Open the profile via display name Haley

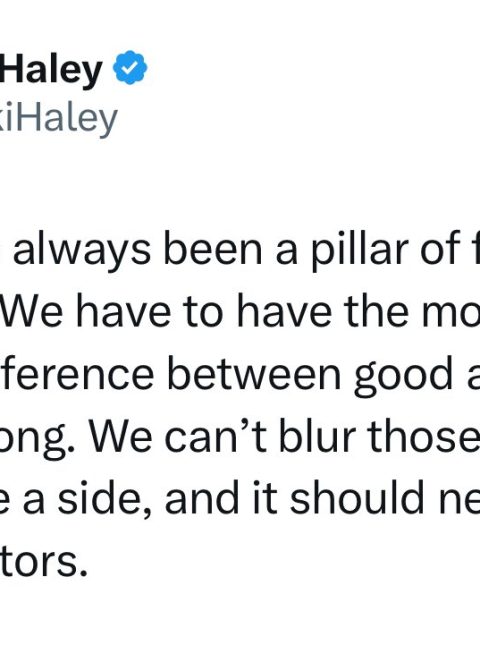pos(51,70)
